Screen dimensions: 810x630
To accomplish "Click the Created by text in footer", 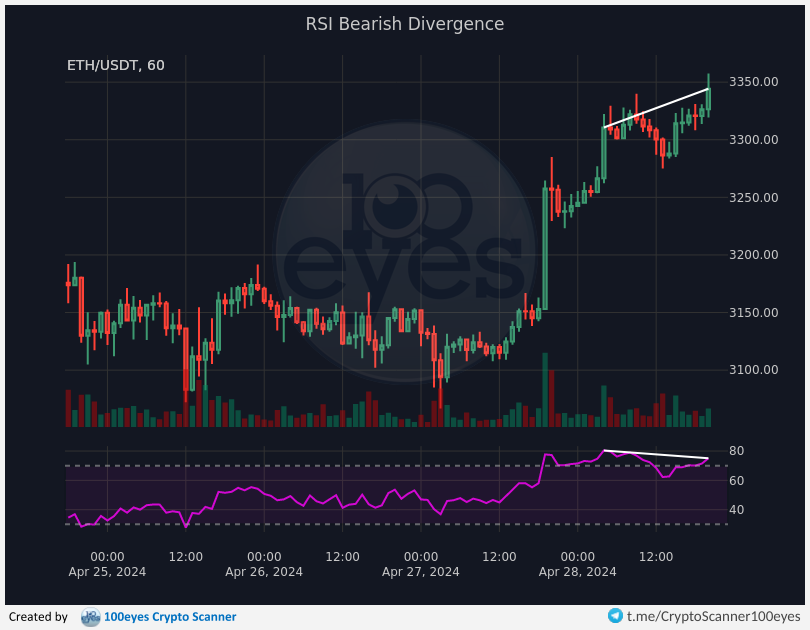I will 38,617.
